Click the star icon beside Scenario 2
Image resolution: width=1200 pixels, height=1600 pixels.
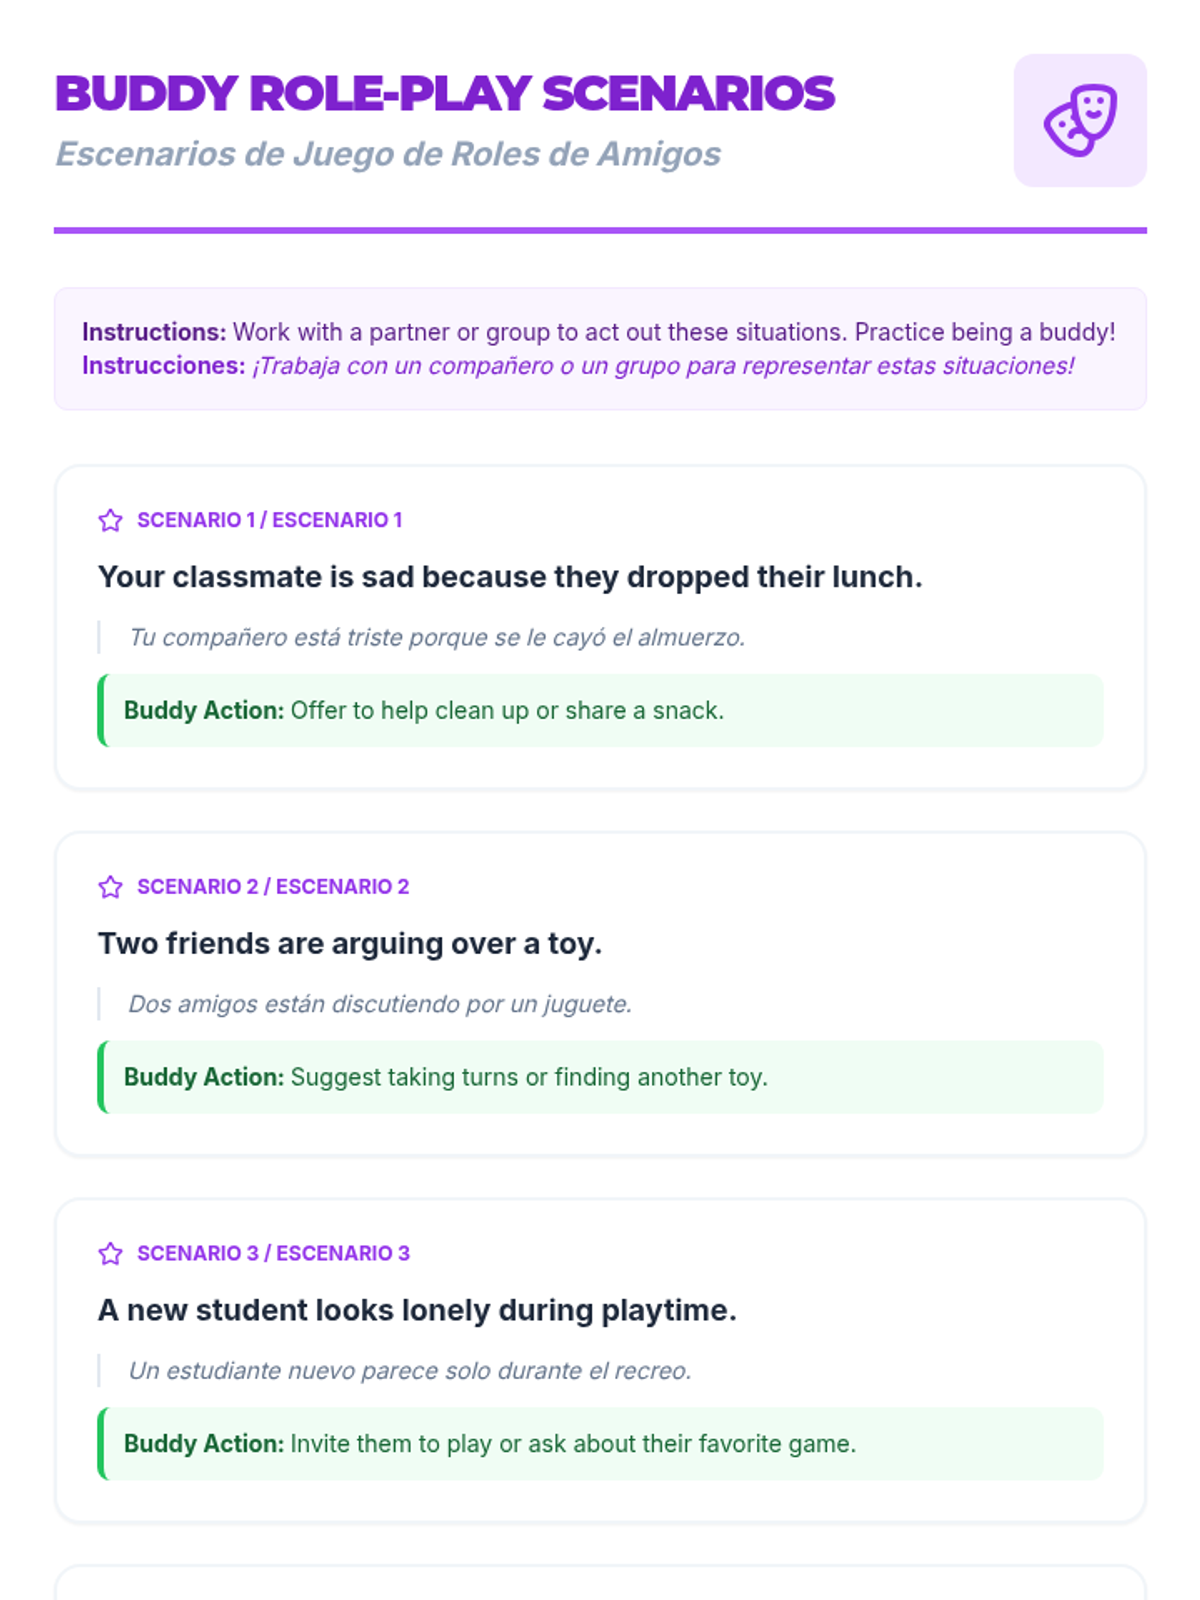110,887
